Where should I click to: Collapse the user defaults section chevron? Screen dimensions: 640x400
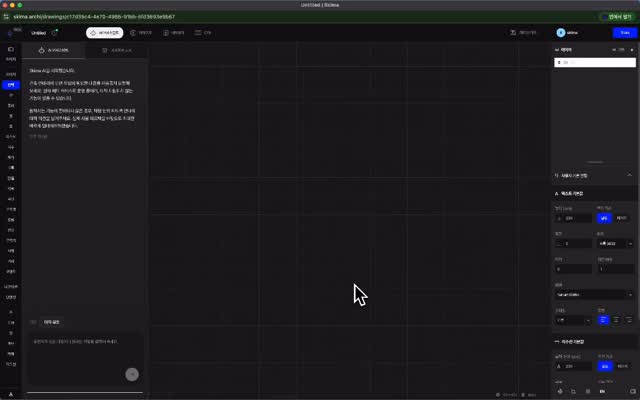tap(629, 175)
